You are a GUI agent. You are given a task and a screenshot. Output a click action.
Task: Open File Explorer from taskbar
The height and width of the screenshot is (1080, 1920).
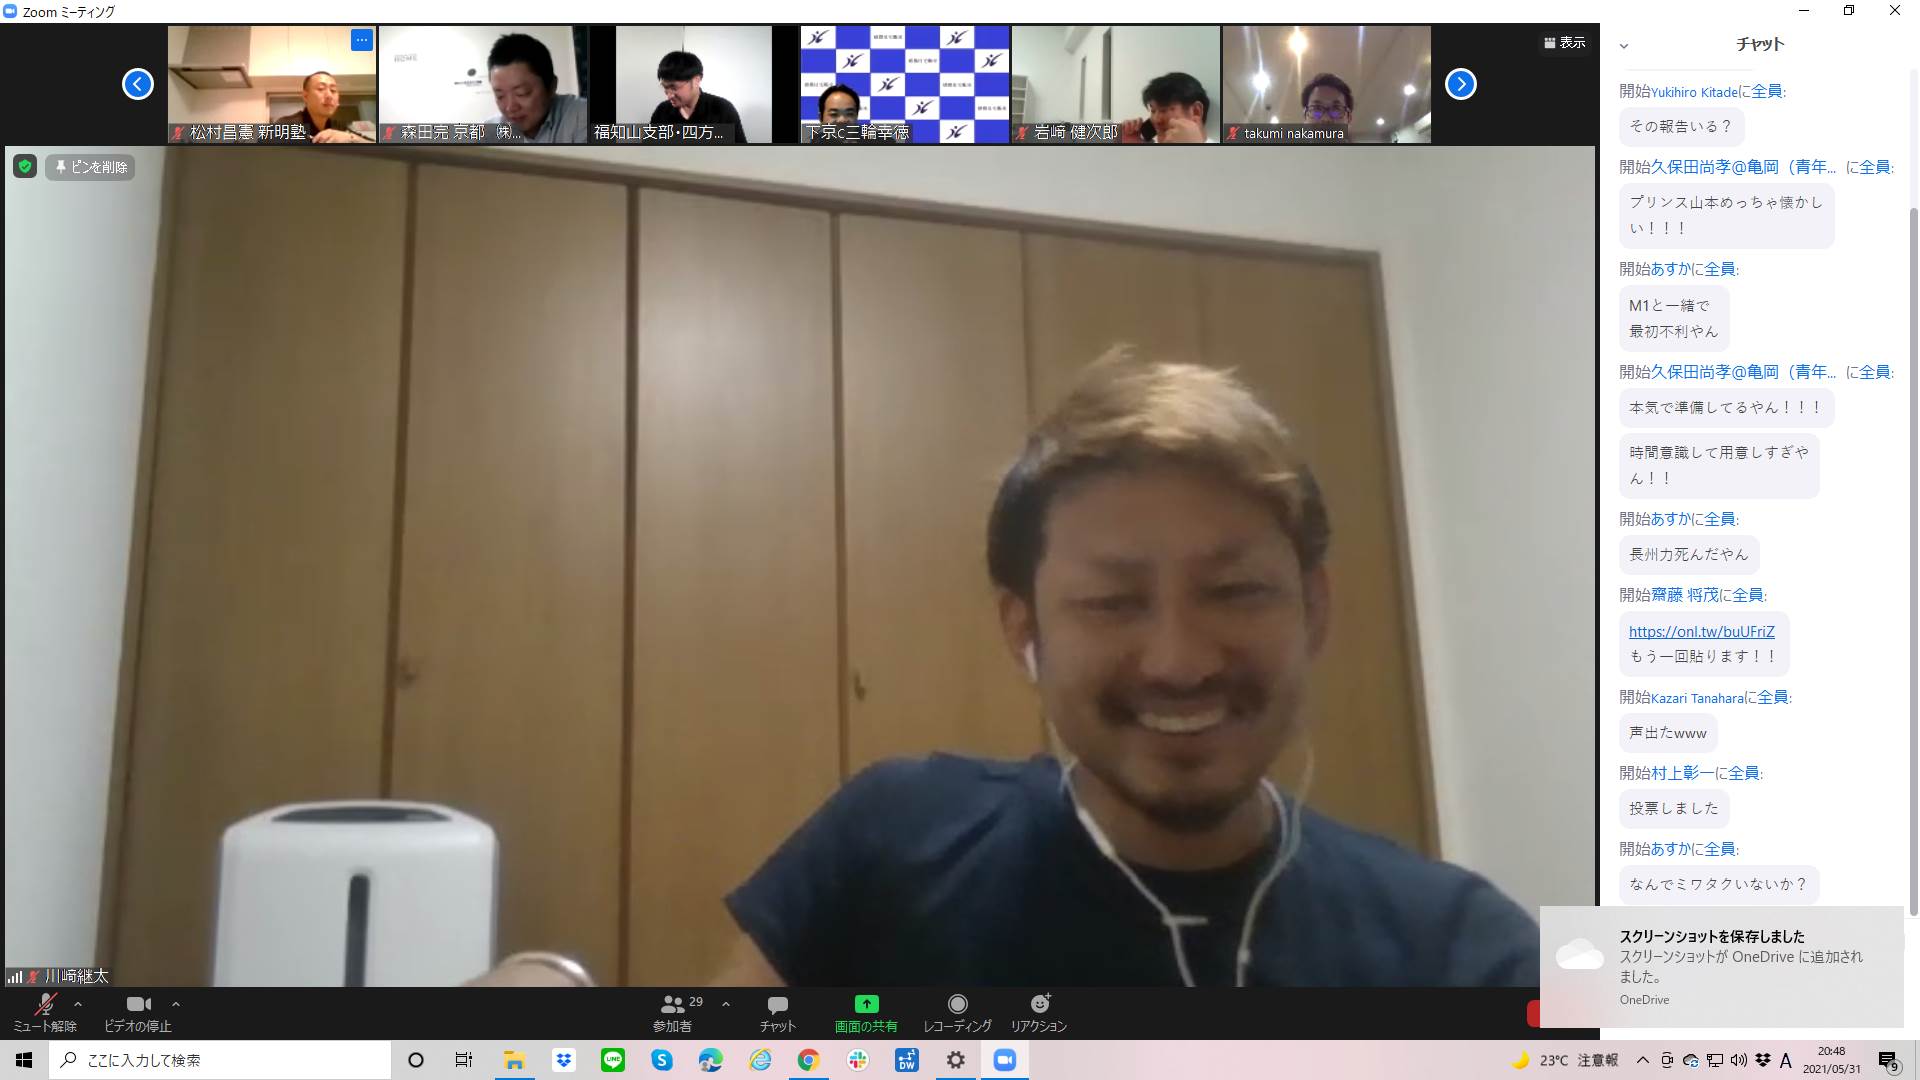(x=514, y=1060)
